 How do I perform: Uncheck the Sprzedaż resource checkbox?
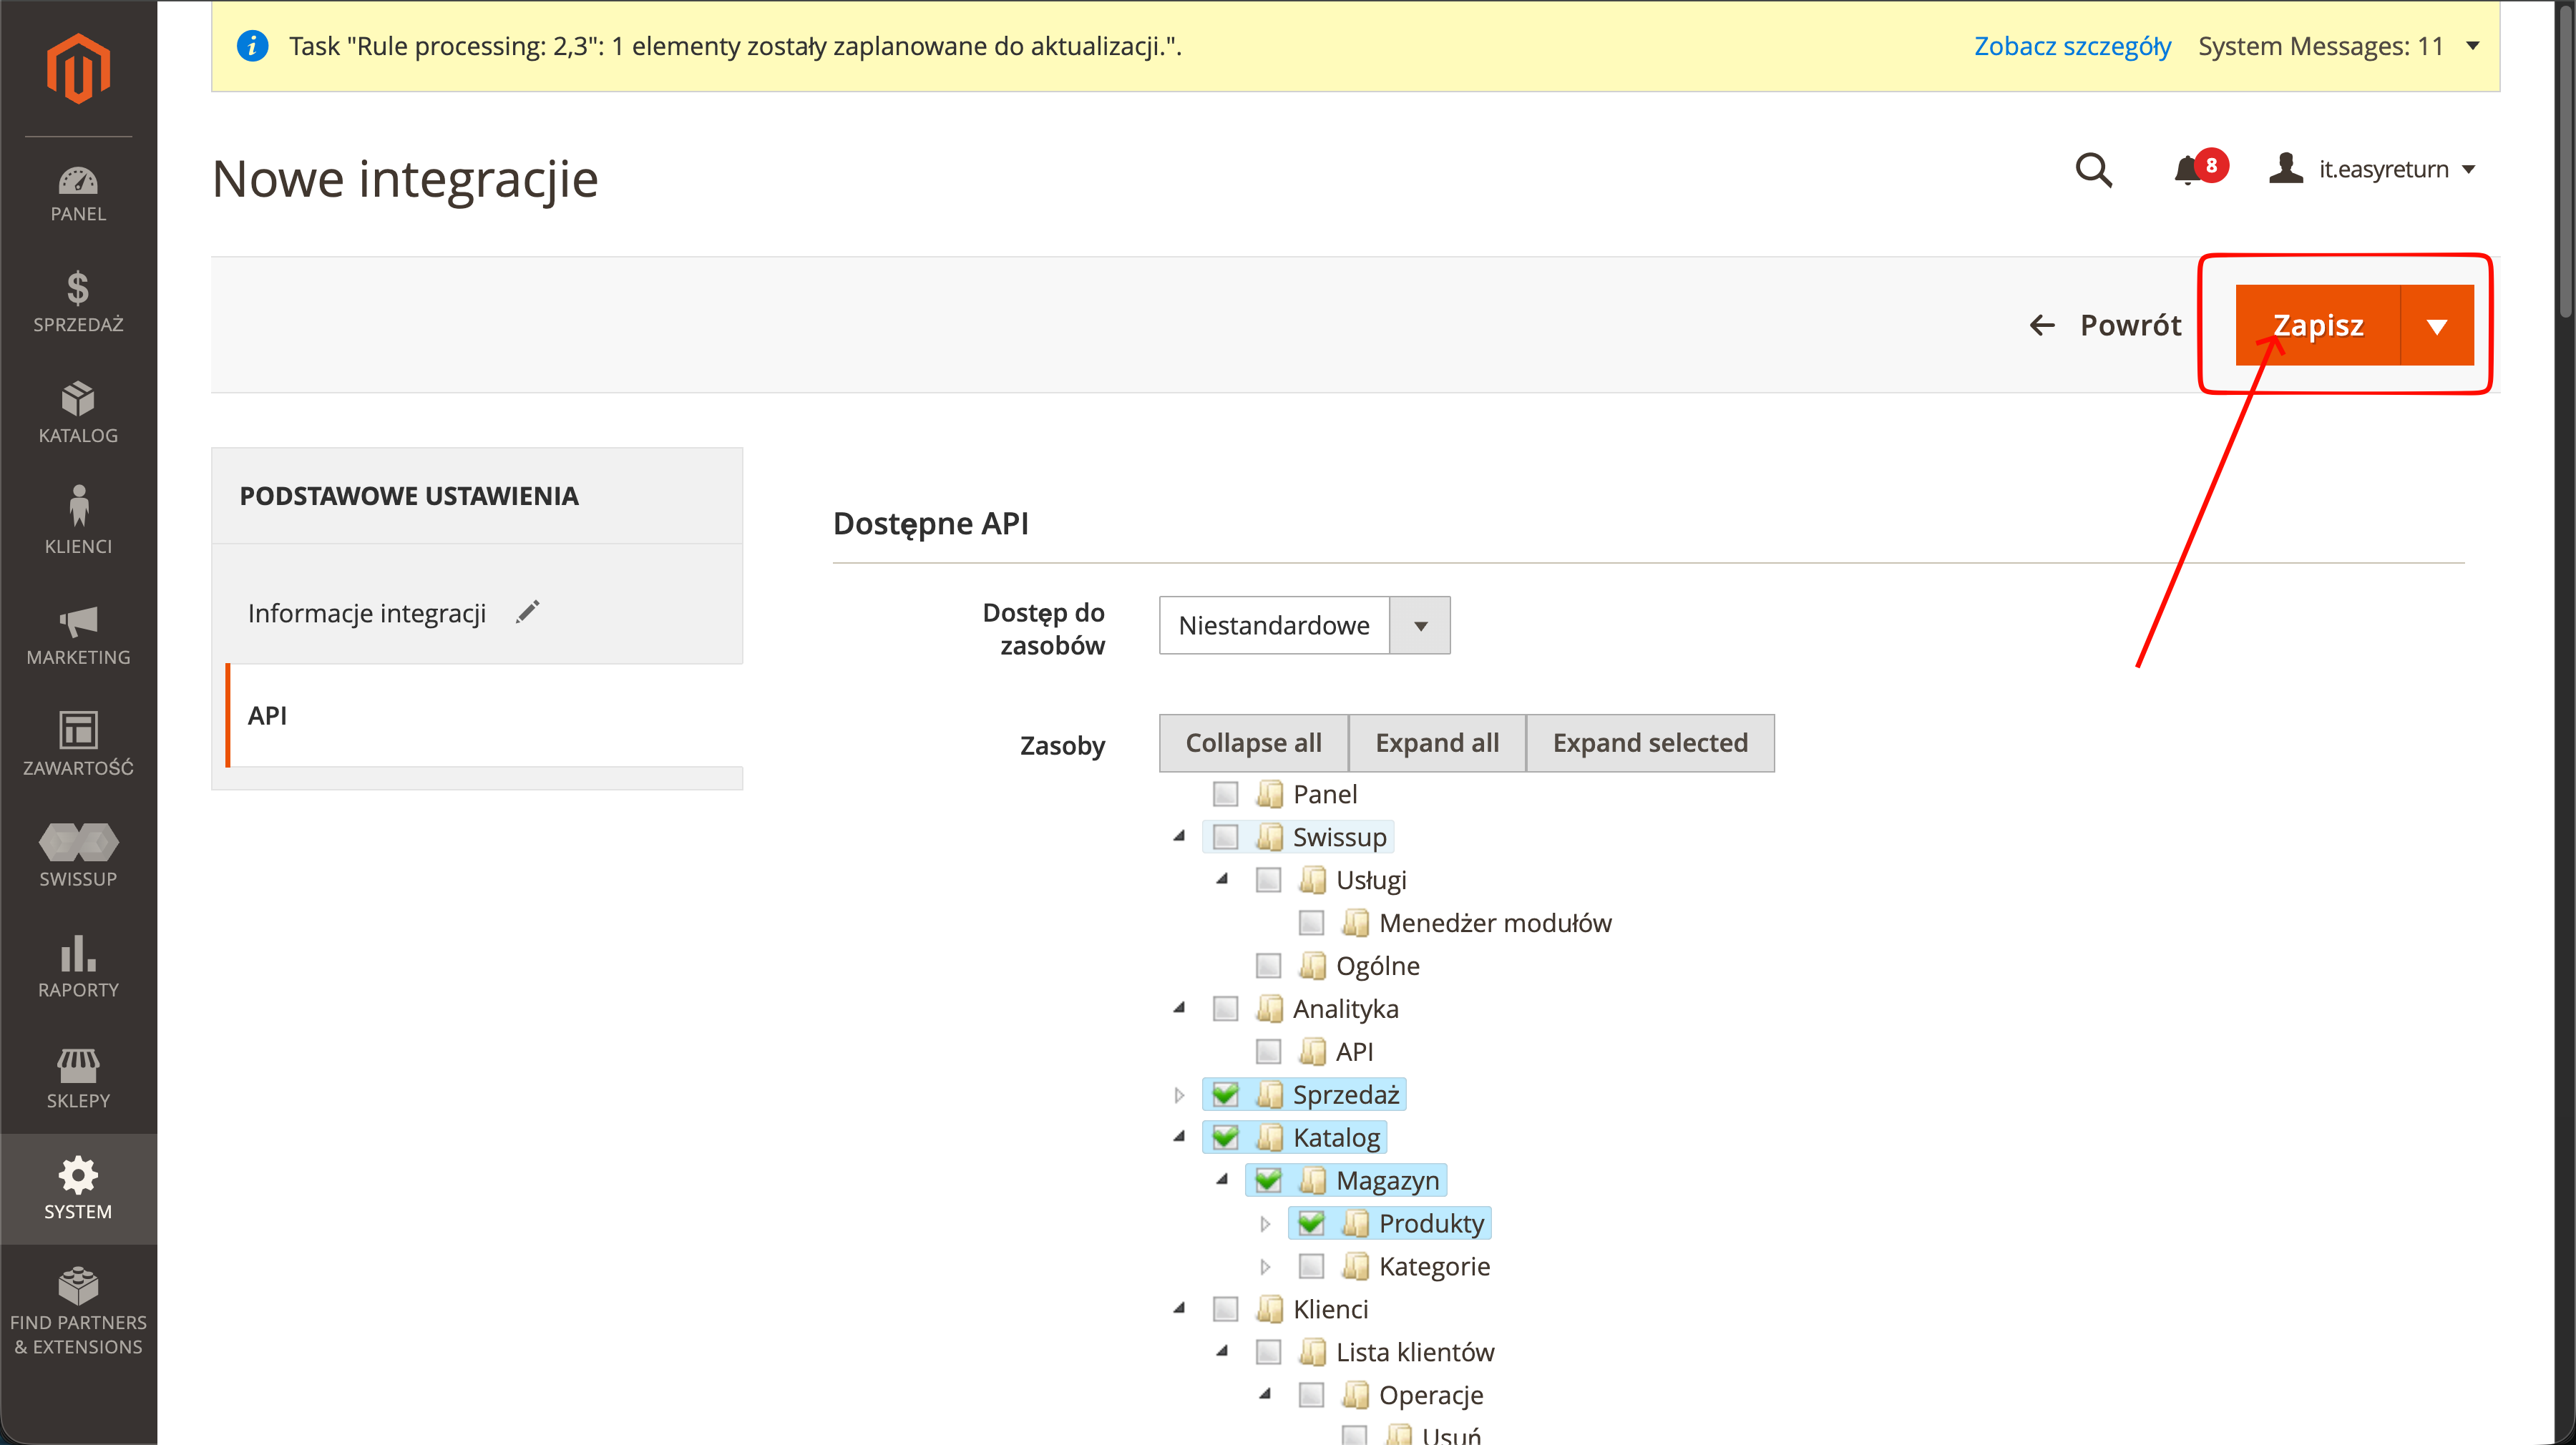pos(1226,1095)
